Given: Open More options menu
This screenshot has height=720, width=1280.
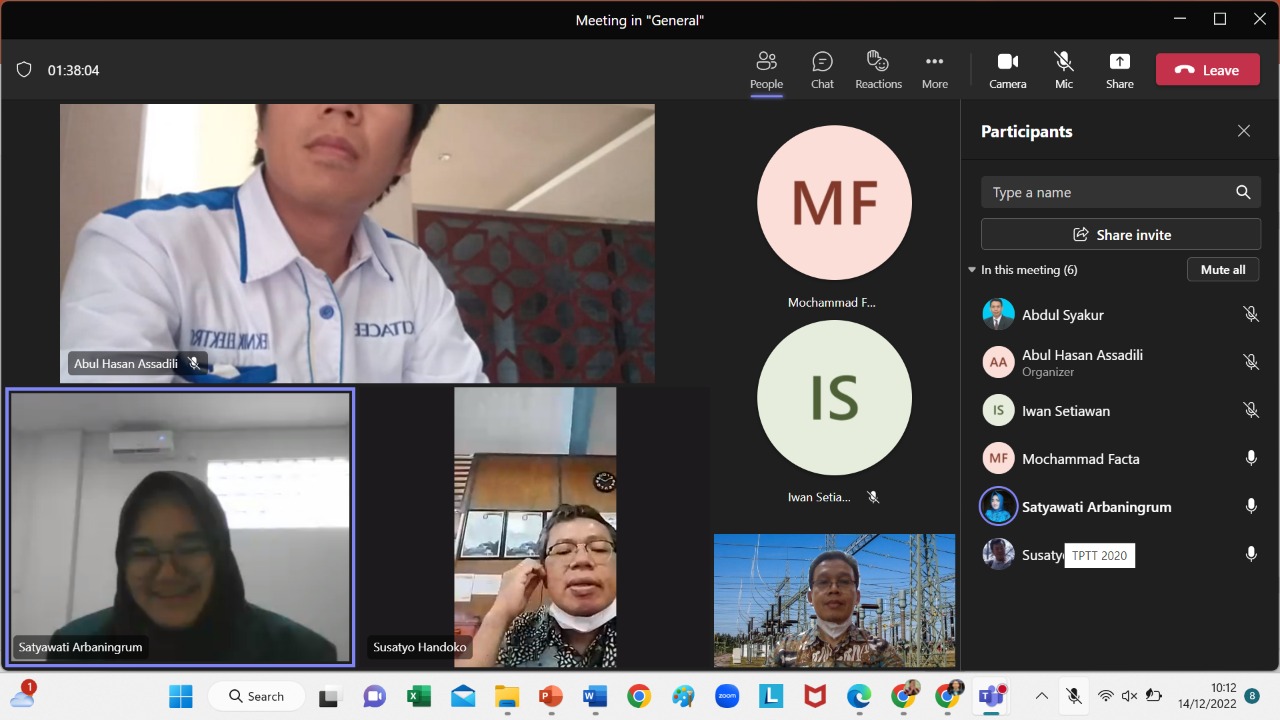Looking at the screenshot, I should tap(934, 70).
